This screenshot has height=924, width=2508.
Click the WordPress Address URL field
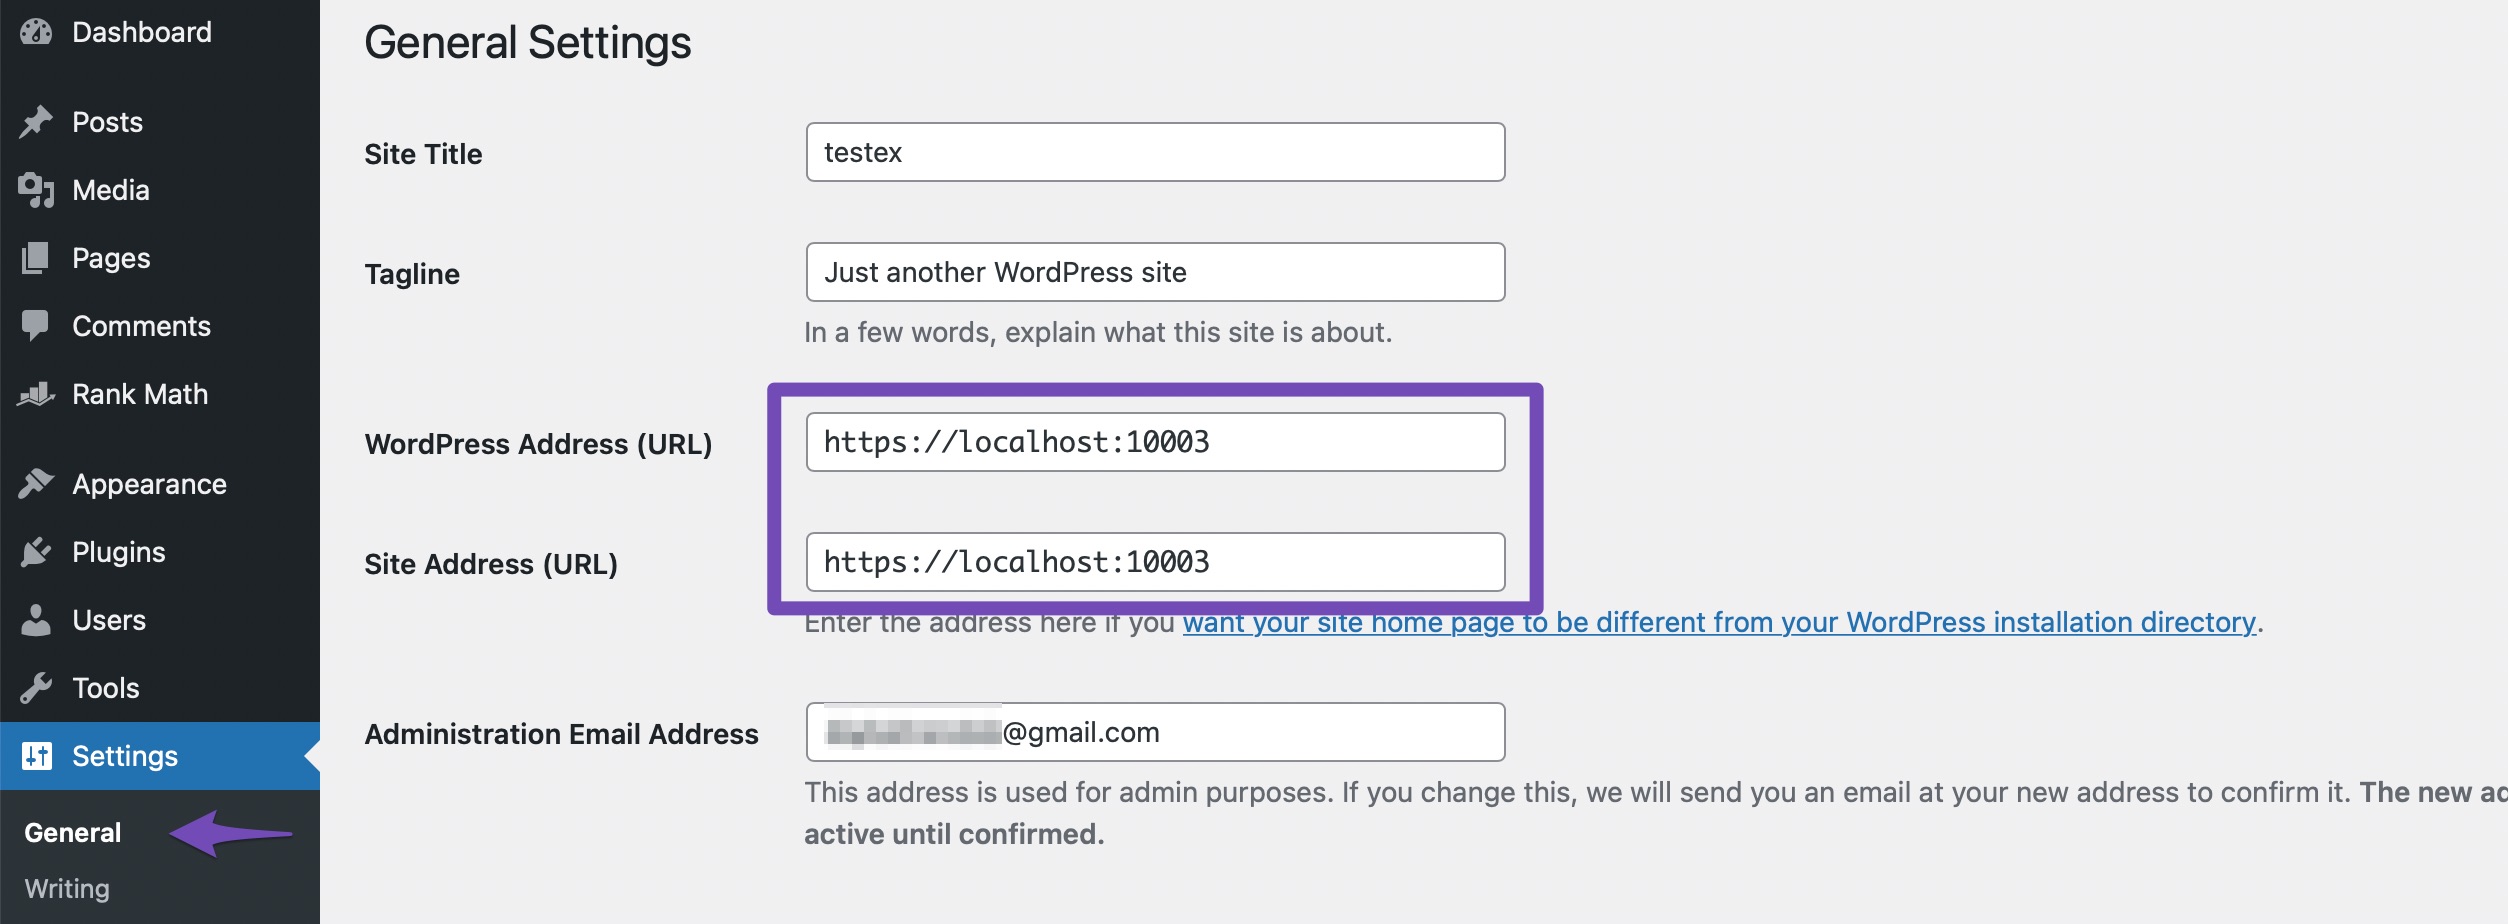click(1155, 441)
